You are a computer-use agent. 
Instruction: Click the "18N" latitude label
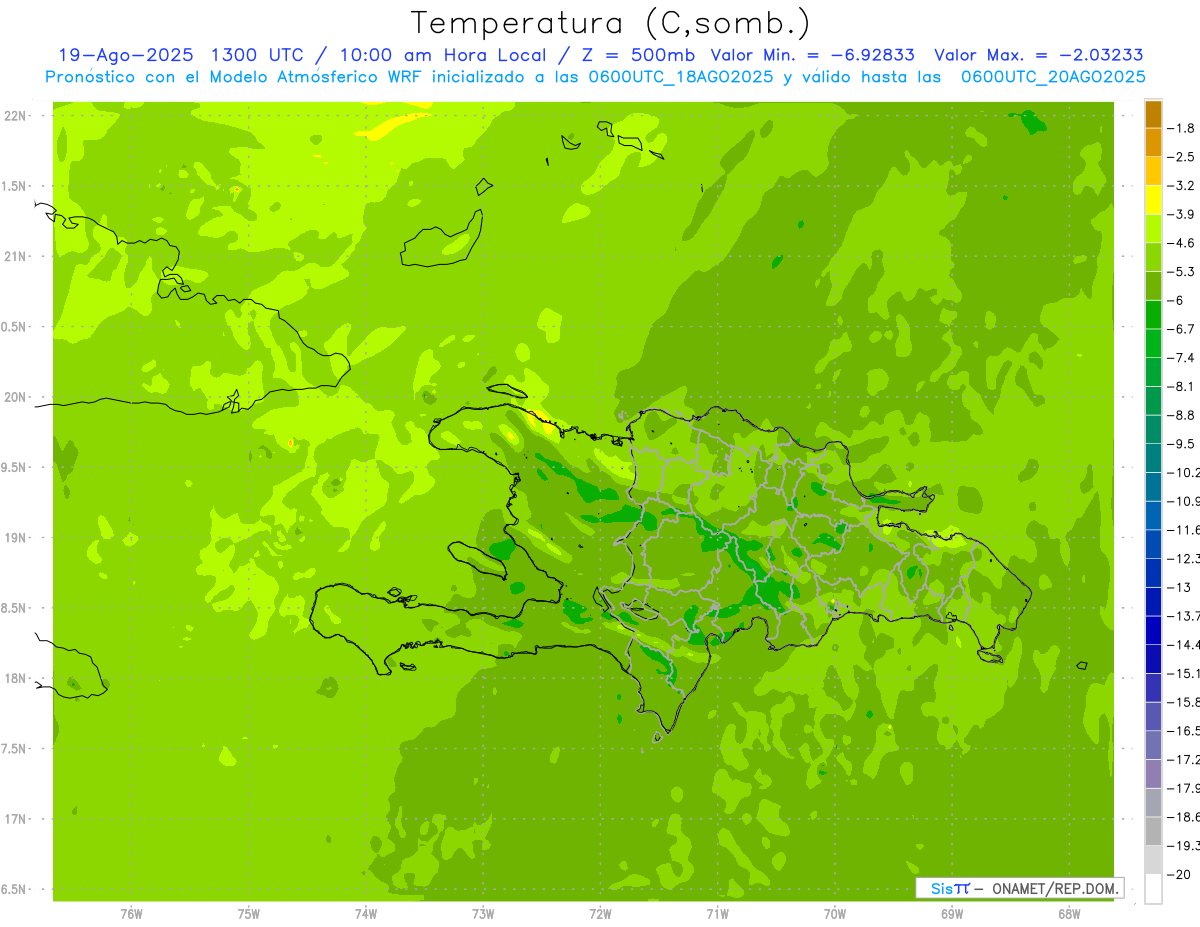pyautogui.click(x=15, y=678)
